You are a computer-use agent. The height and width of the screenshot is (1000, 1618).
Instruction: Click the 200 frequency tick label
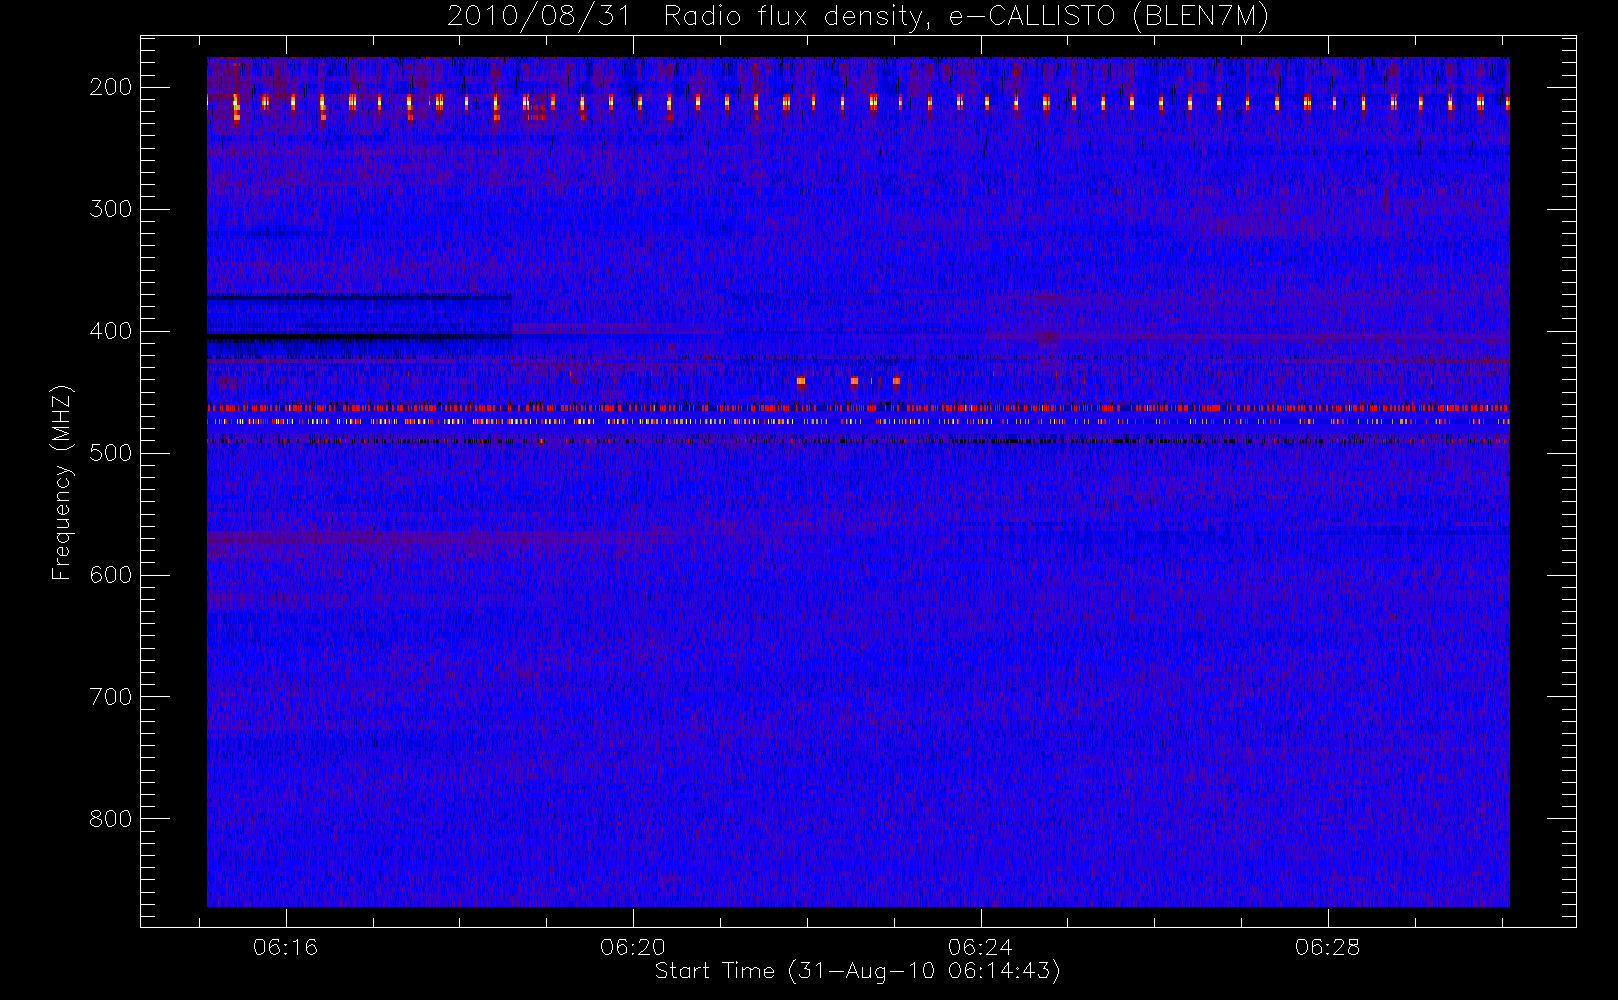tap(111, 87)
